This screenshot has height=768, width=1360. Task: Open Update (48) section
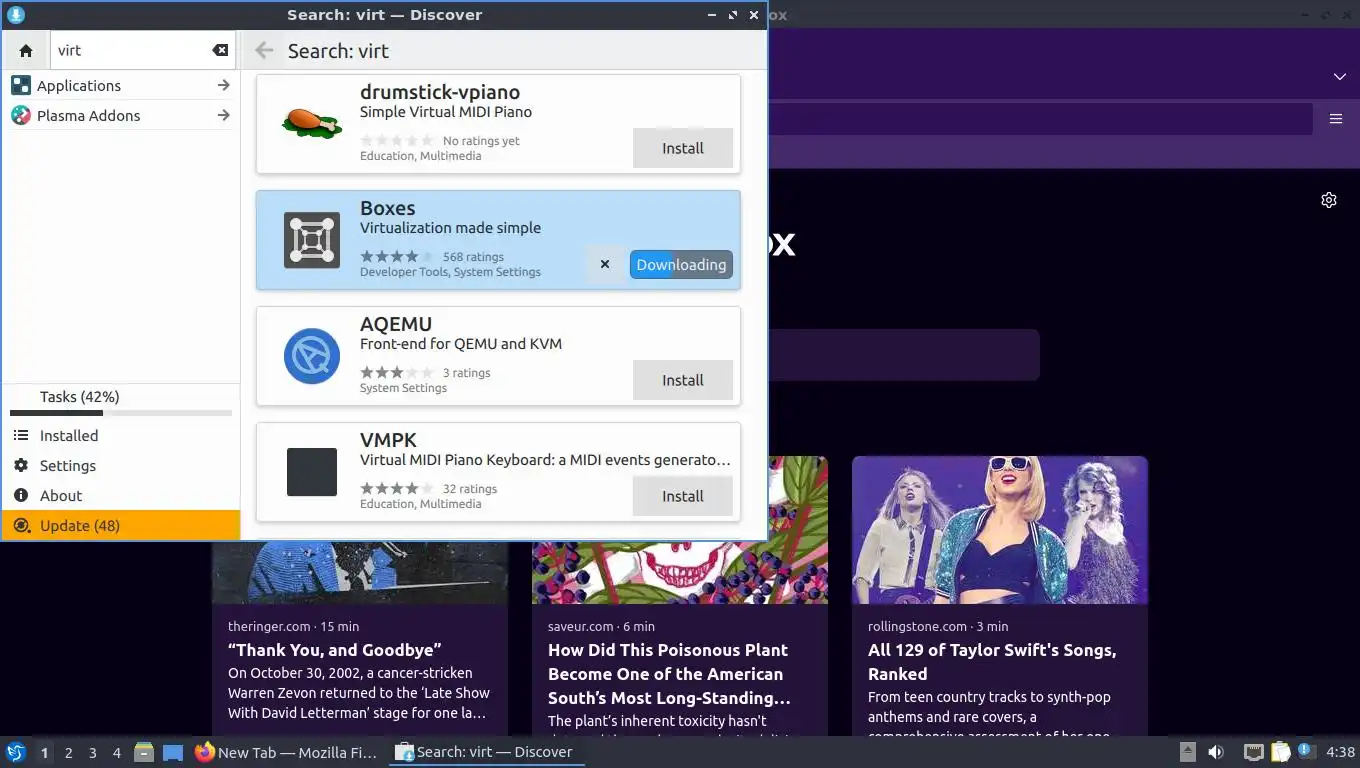coord(121,526)
